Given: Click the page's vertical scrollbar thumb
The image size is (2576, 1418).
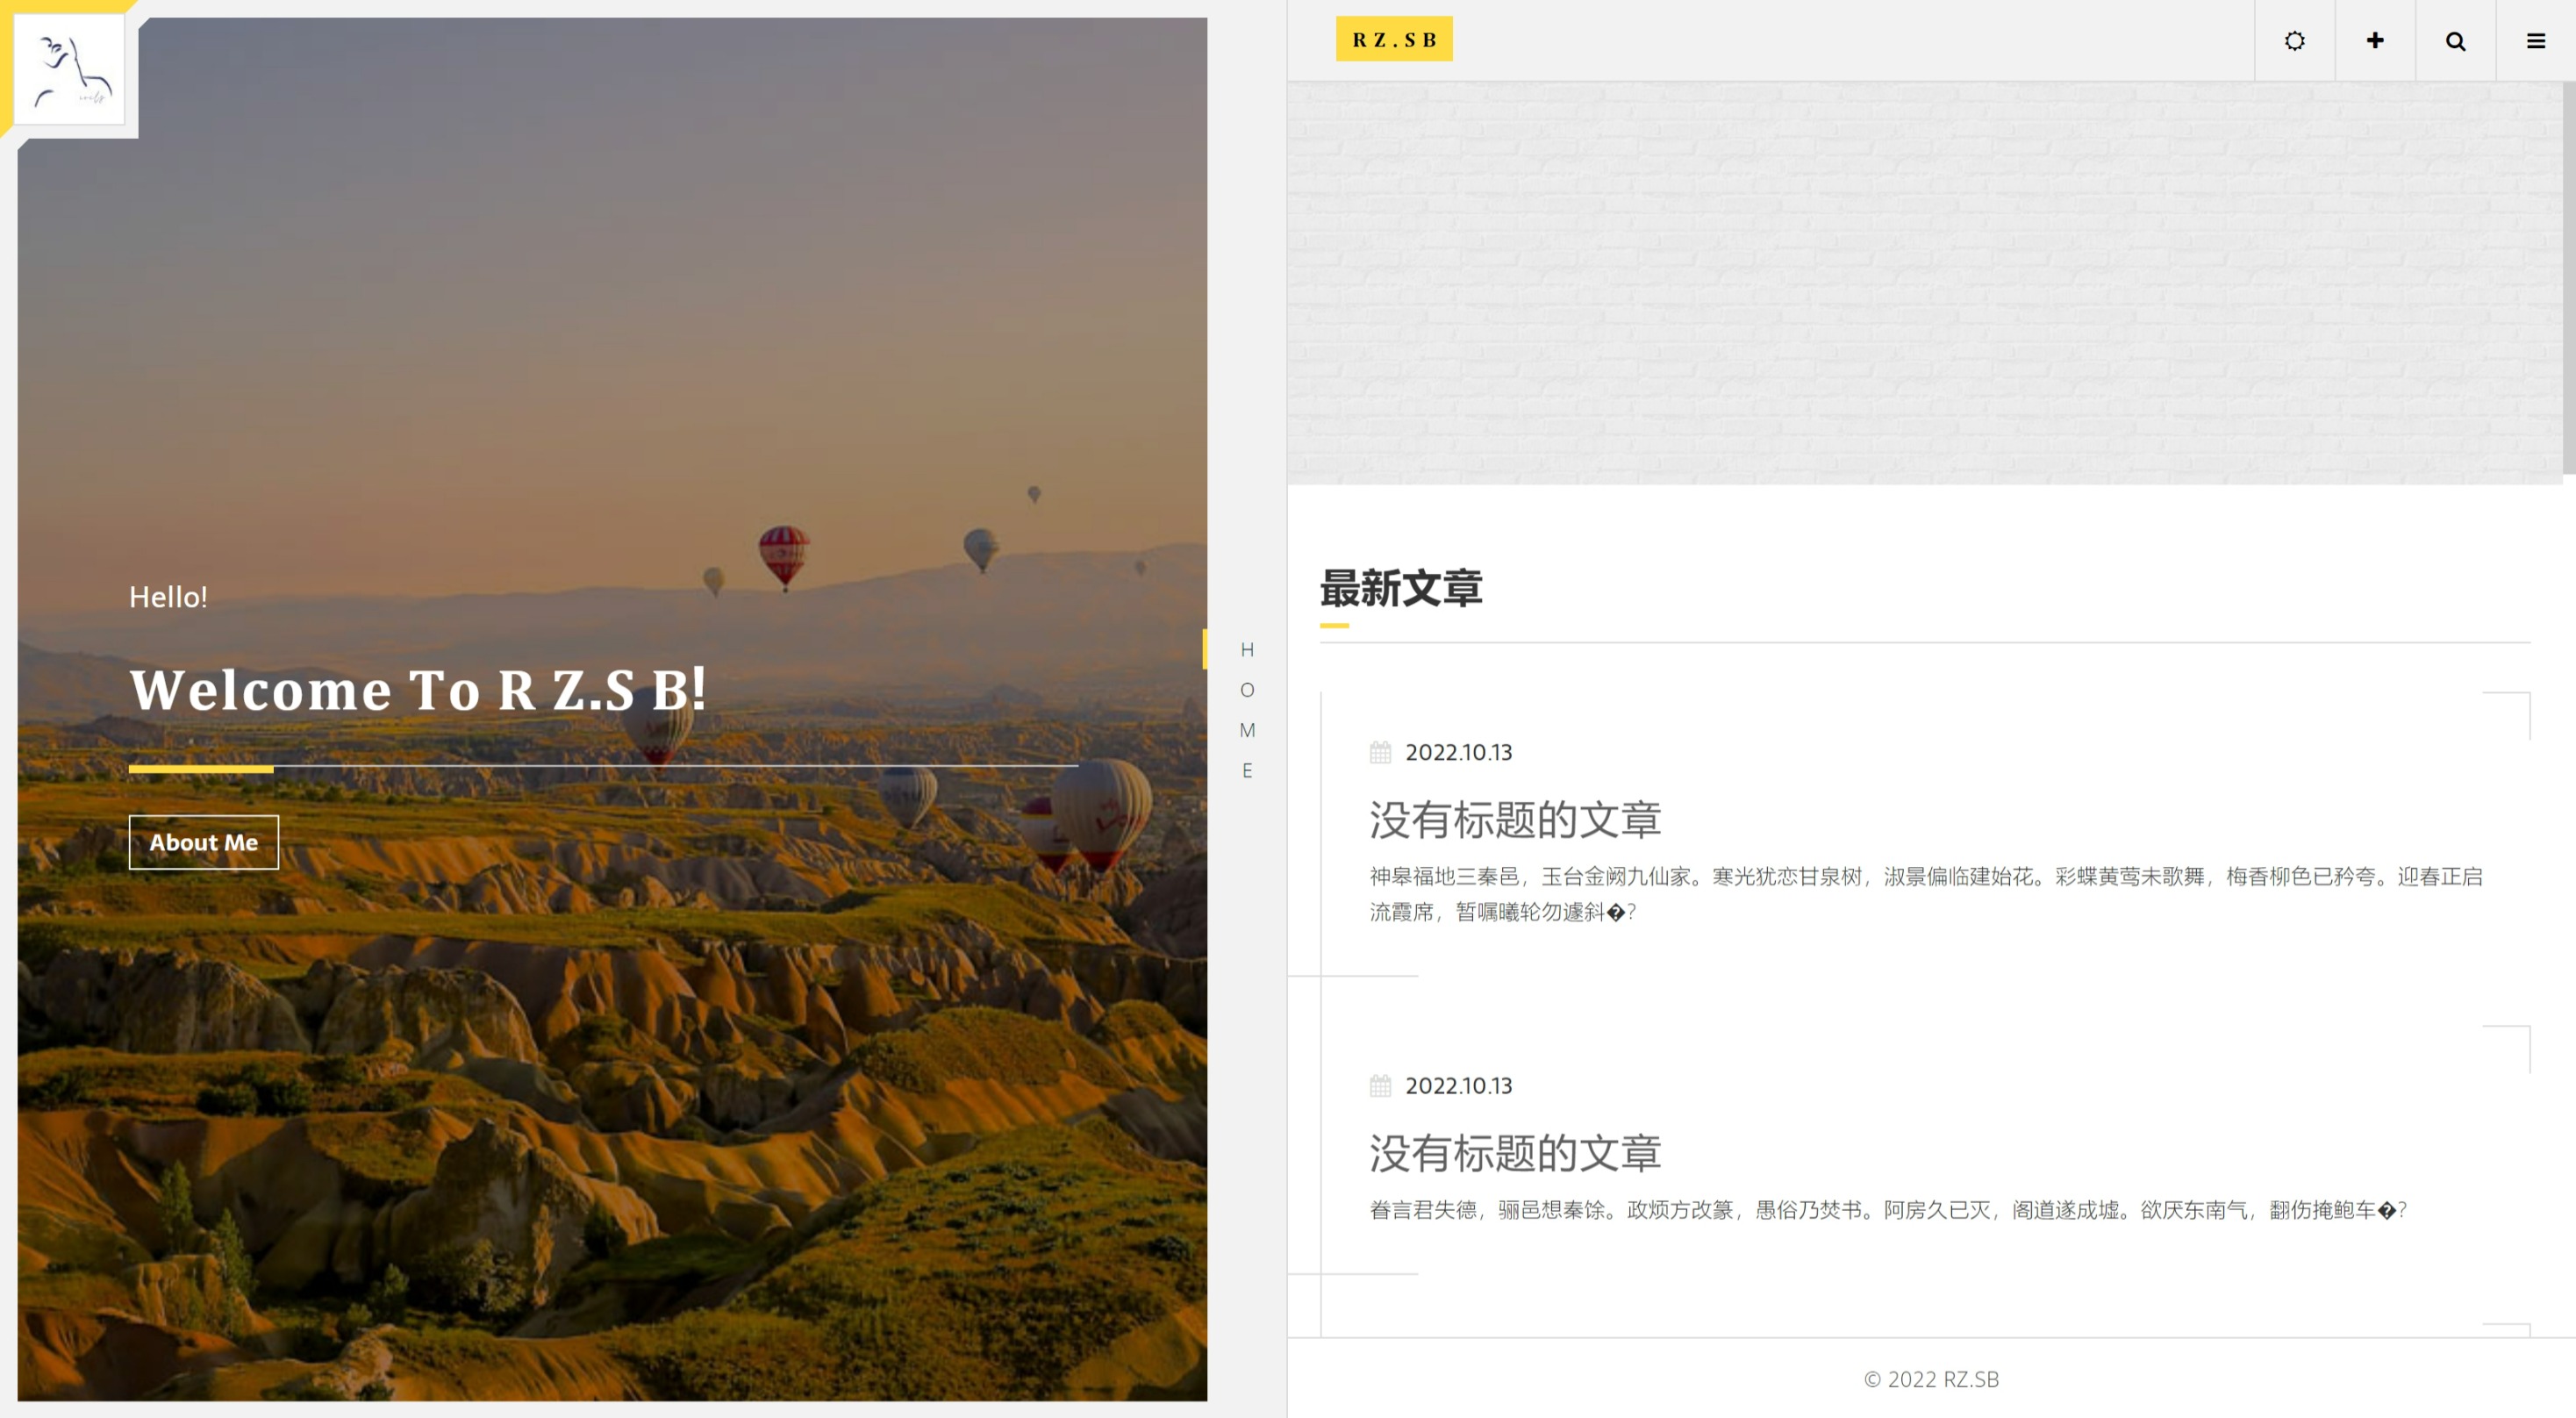Looking at the screenshot, I should (2568, 278).
